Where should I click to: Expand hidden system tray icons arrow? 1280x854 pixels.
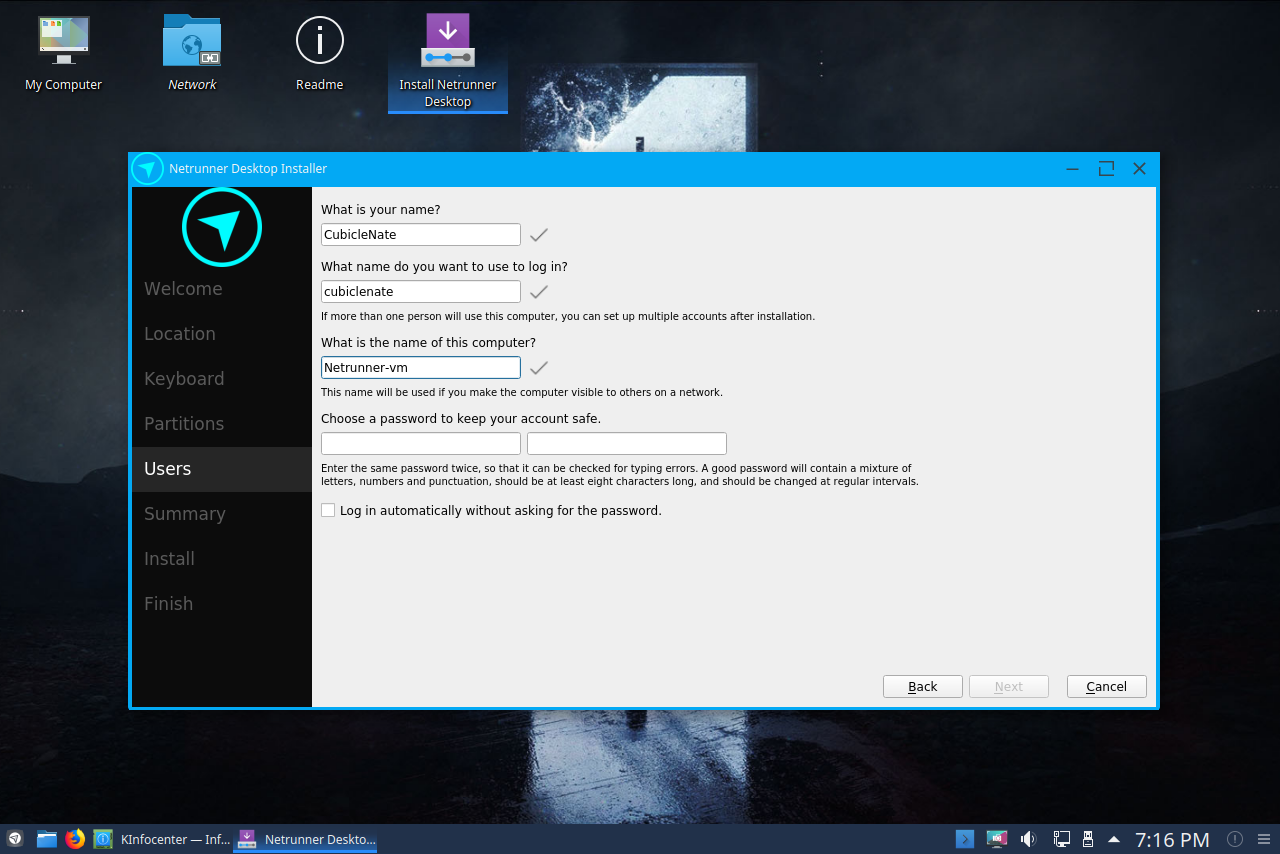point(1114,839)
